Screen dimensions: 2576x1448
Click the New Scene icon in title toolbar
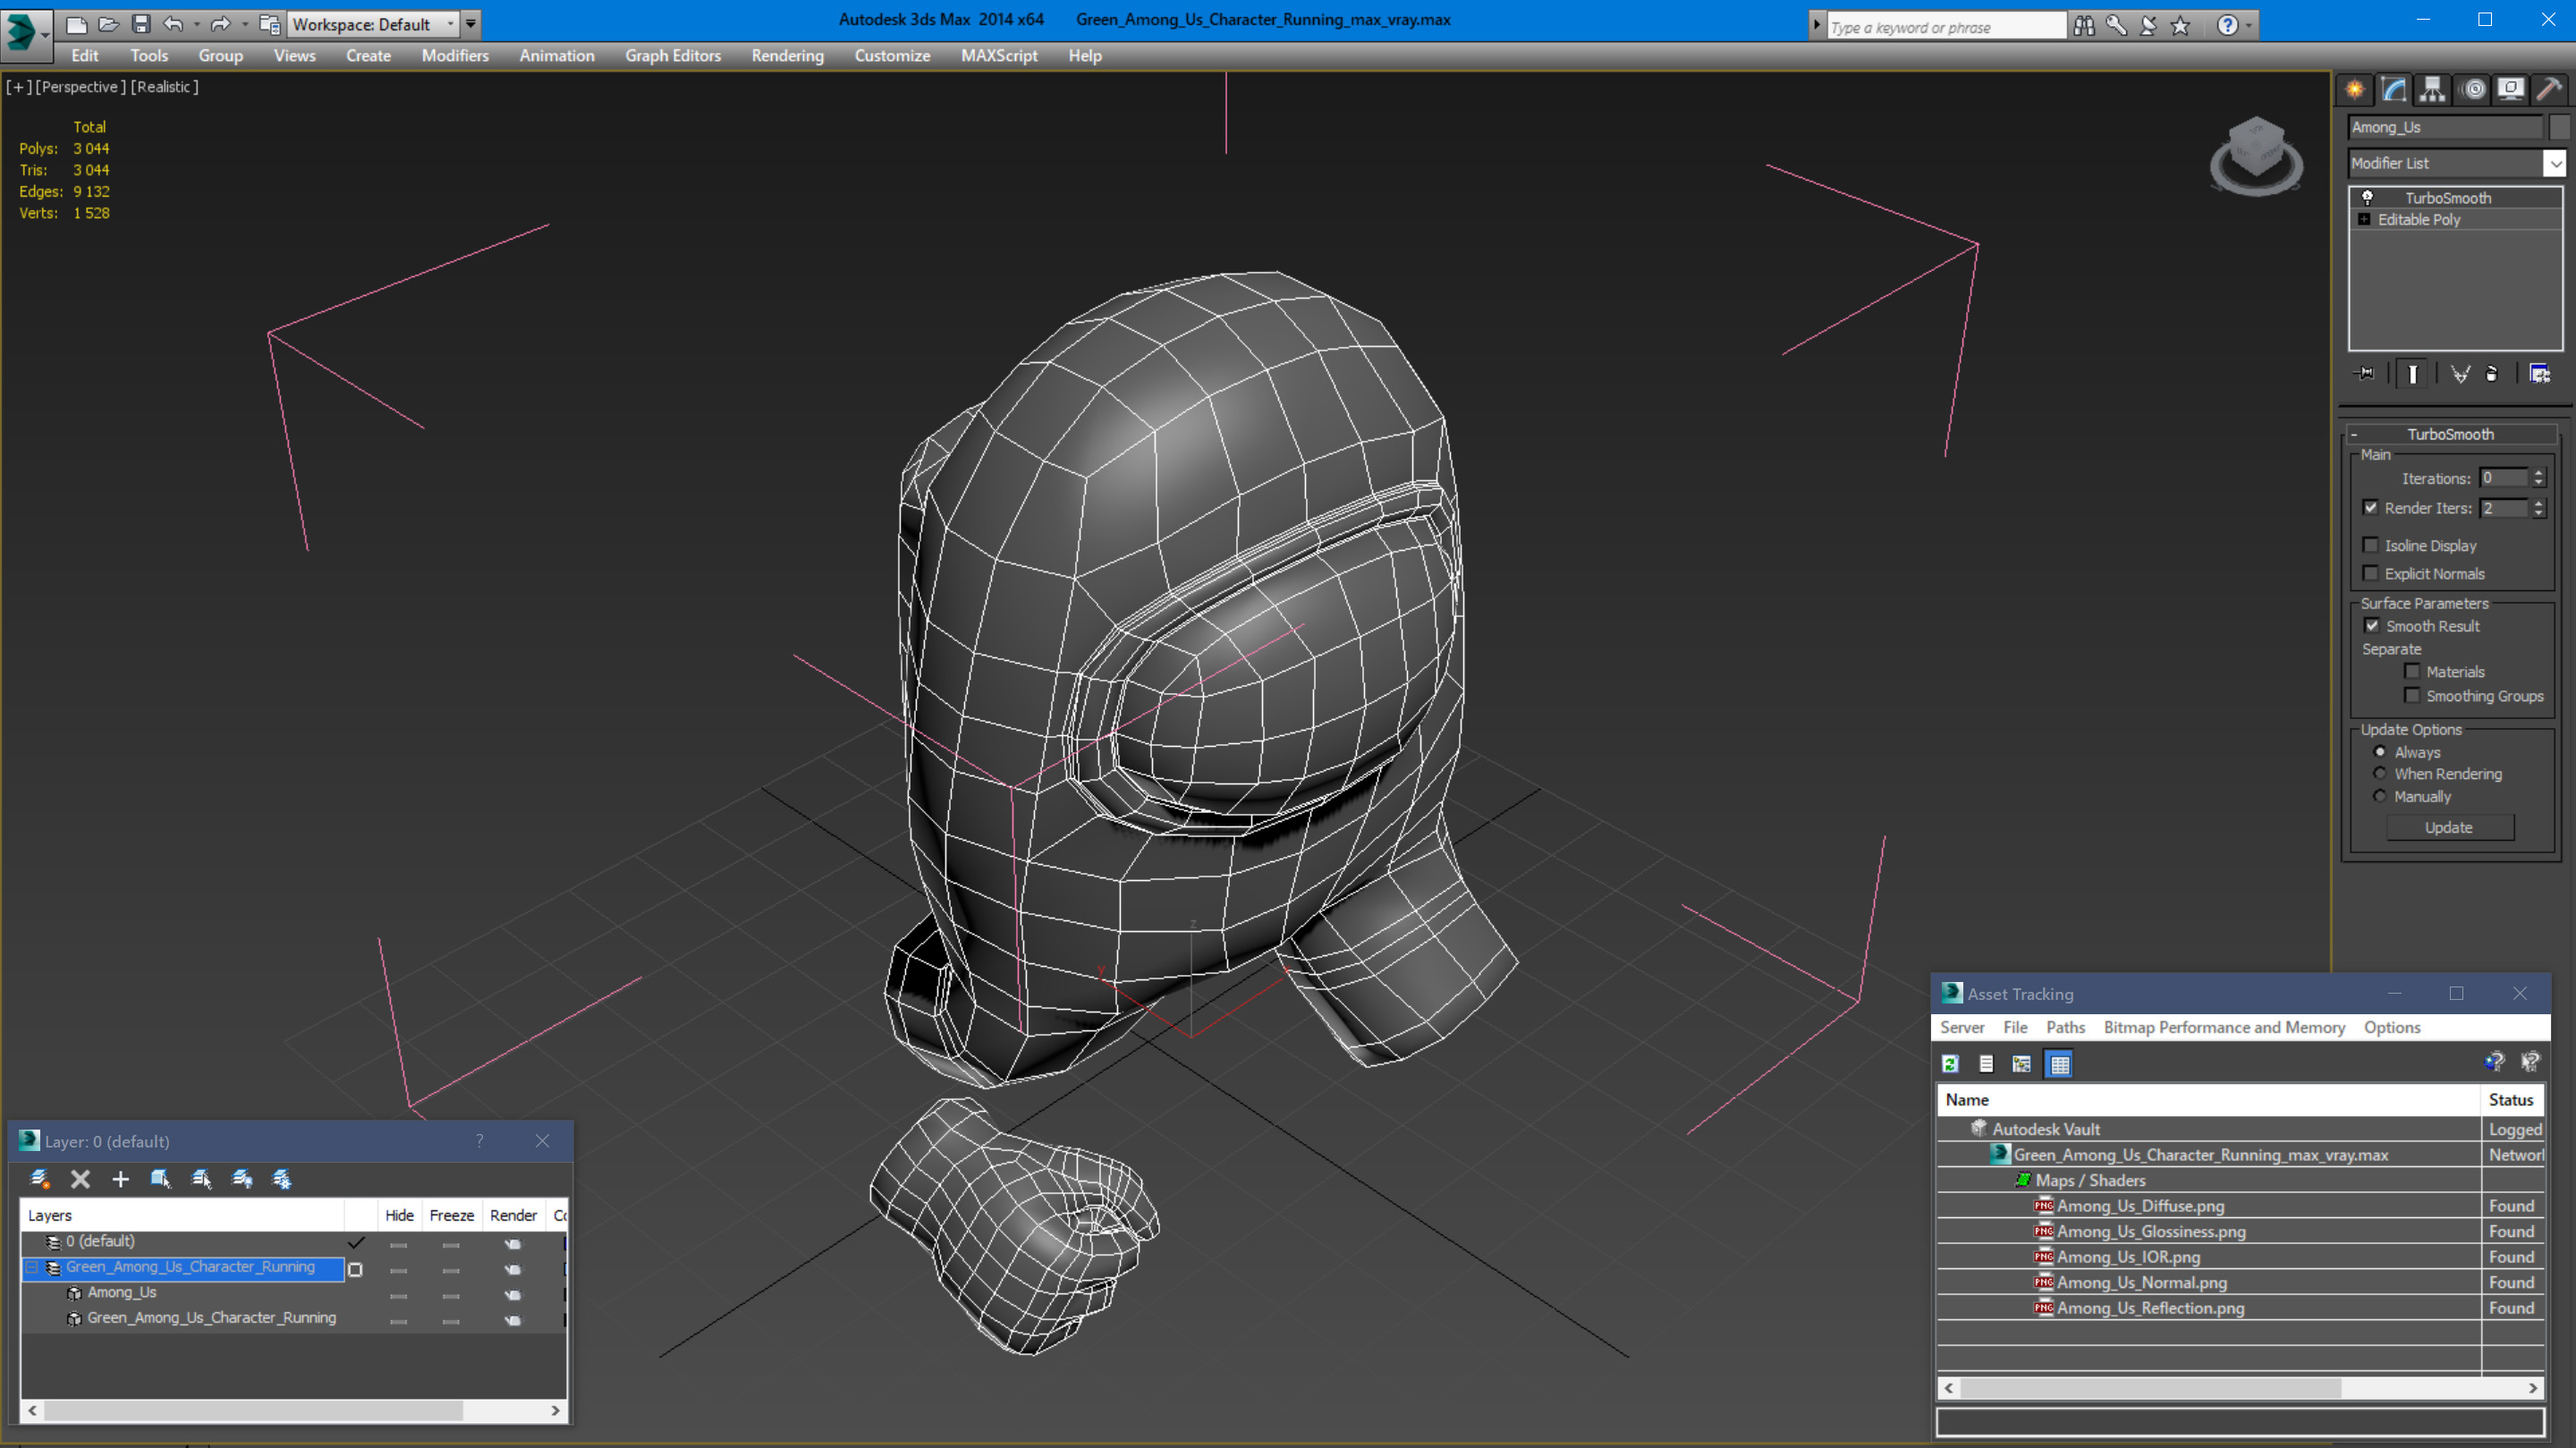(77, 24)
